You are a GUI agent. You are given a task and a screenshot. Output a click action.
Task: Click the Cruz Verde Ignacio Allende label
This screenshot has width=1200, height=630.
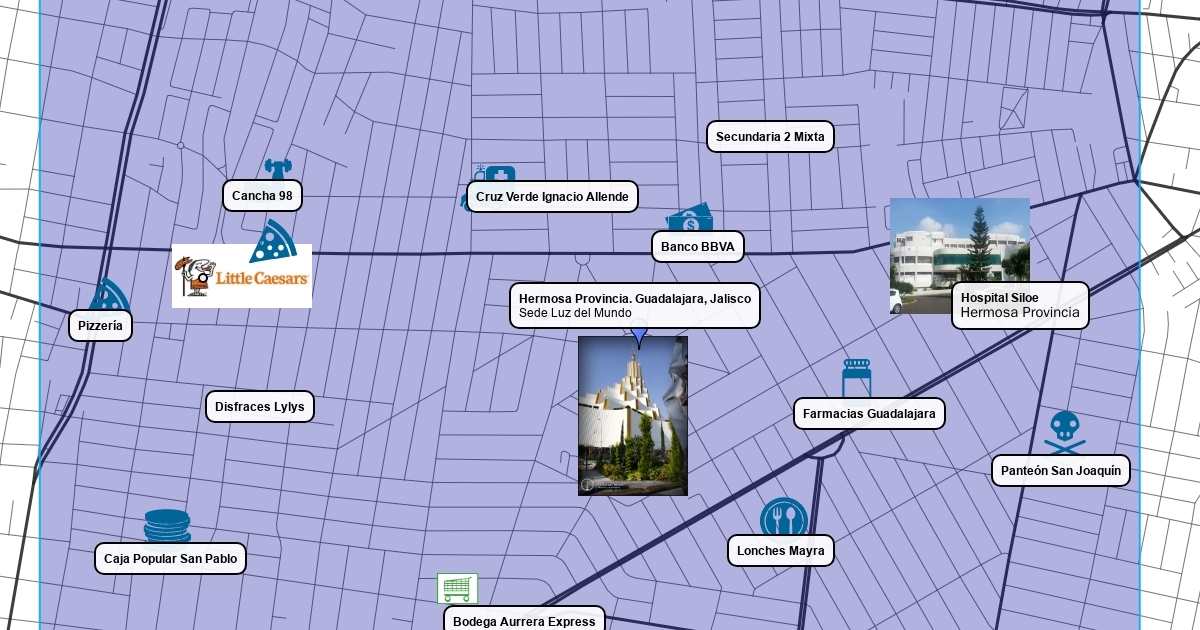[552, 197]
